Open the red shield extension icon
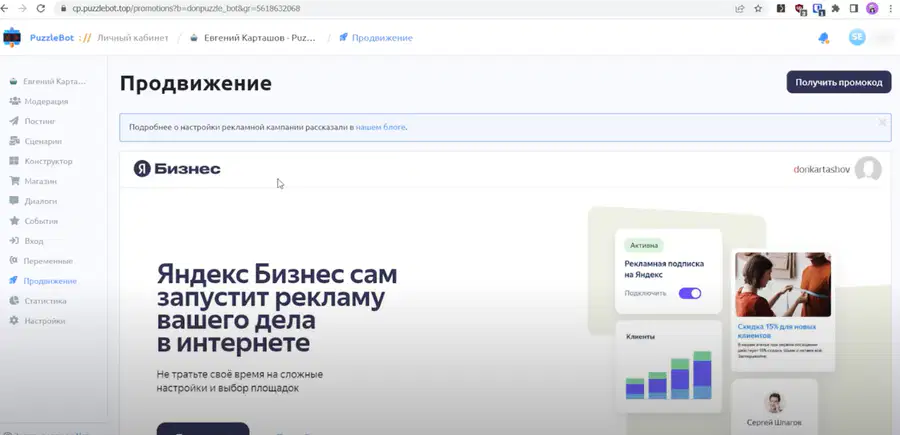Image resolution: width=900 pixels, height=435 pixels. pyautogui.click(x=800, y=9)
